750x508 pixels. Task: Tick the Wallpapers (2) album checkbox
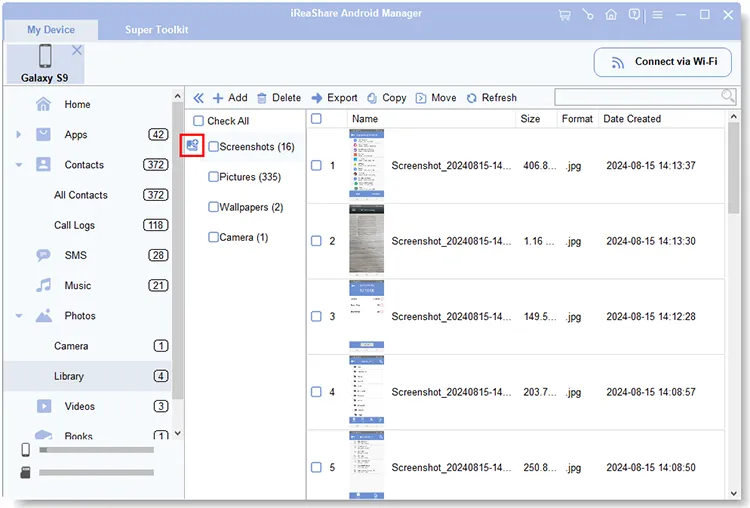pos(213,207)
